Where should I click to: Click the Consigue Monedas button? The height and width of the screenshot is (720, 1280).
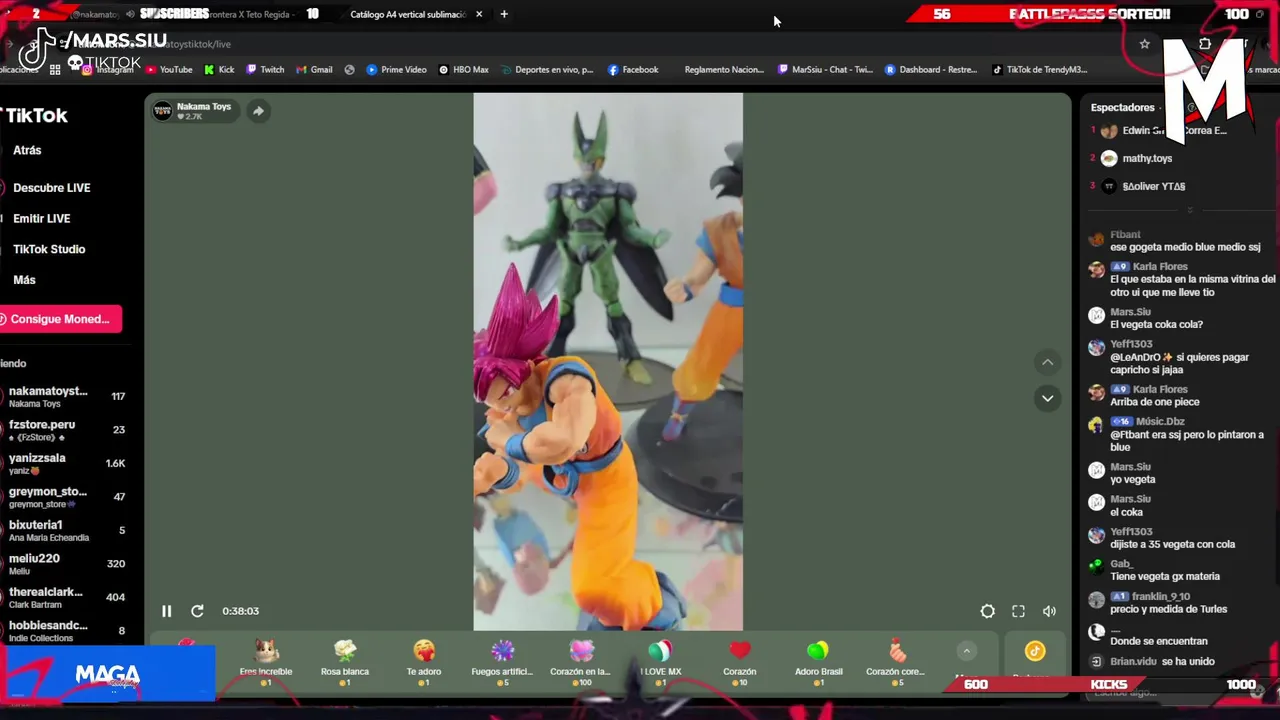pos(60,319)
